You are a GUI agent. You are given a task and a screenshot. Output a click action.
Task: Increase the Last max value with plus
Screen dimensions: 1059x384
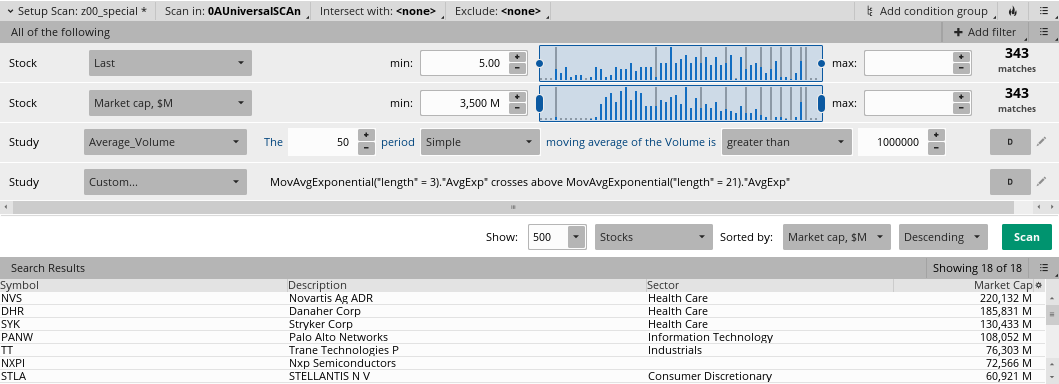click(x=962, y=57)
